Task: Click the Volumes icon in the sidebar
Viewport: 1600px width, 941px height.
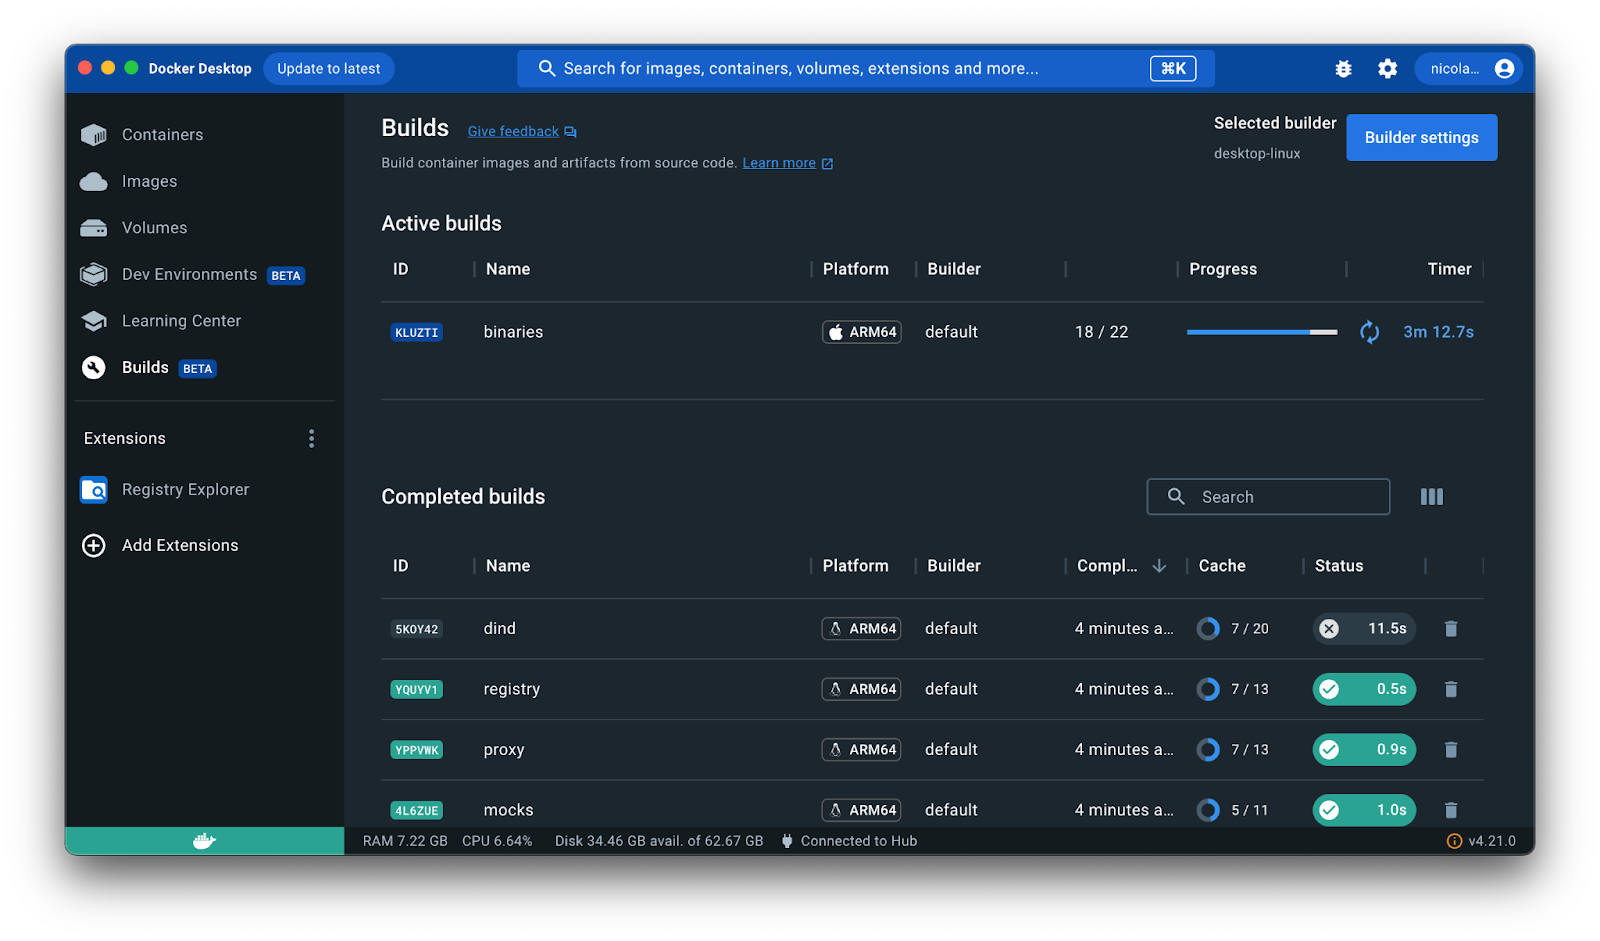Action: [93, 227]
